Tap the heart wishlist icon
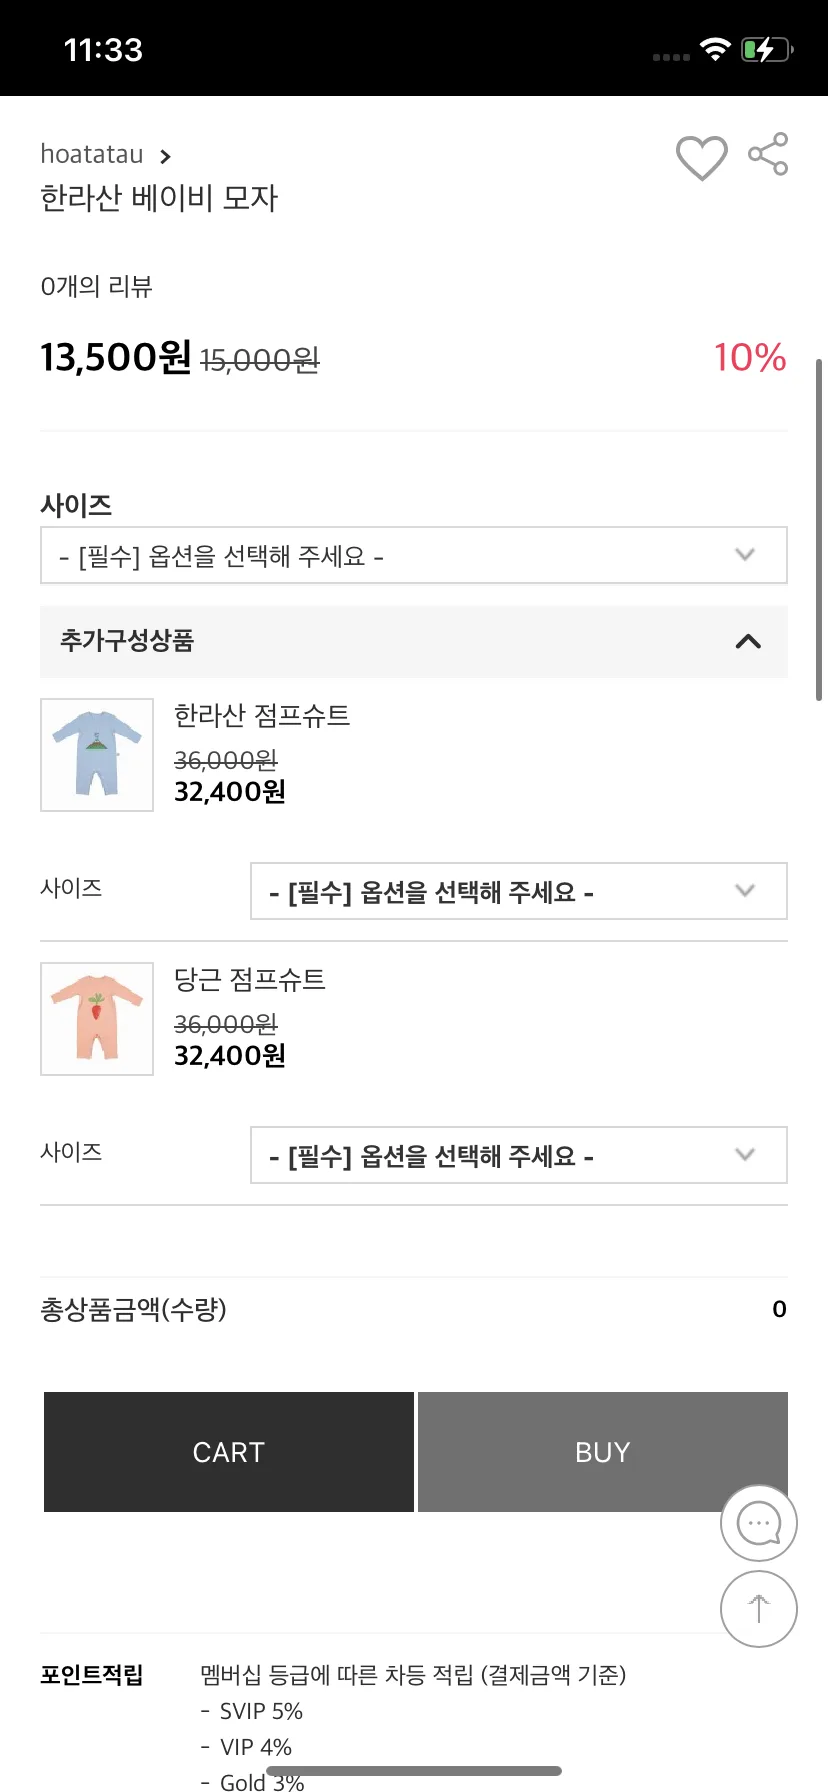The image size is (828, 1792). pyautogui.click(x=701, y=157)
